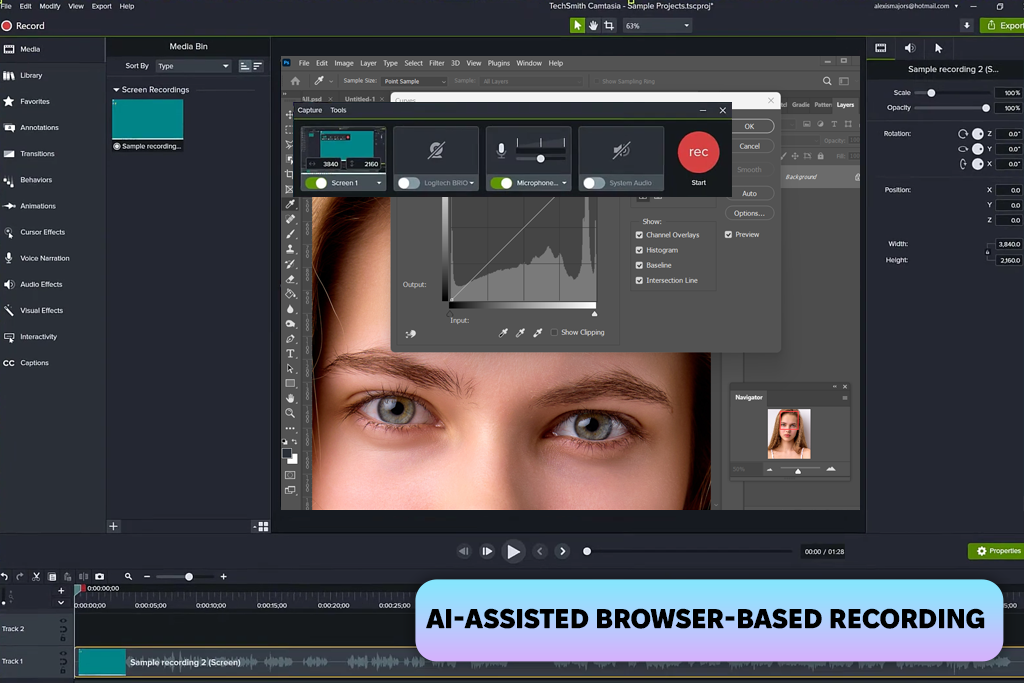The width and height of the screenshot is (1024, 683).
Task: Select the crop mode tool
Action: [609, 25]
